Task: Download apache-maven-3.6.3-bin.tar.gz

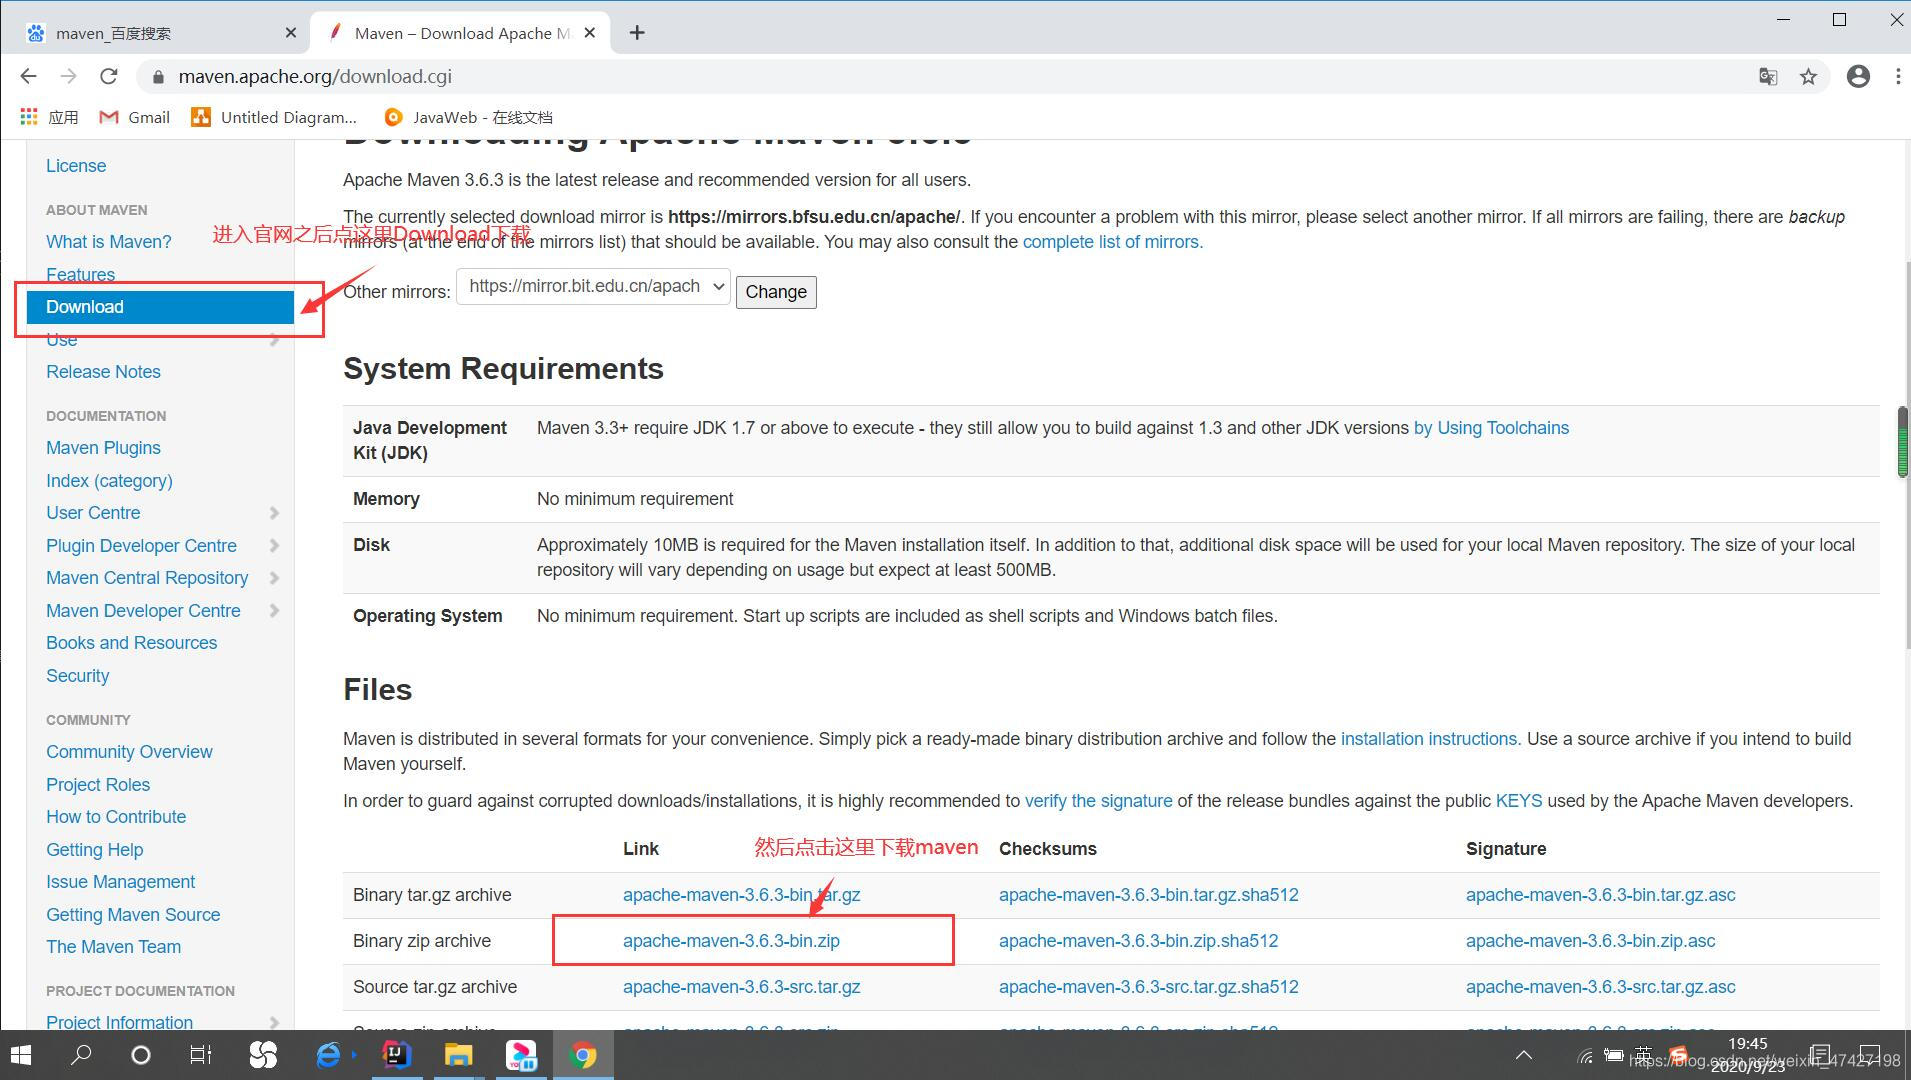Action: pos(741,895)
